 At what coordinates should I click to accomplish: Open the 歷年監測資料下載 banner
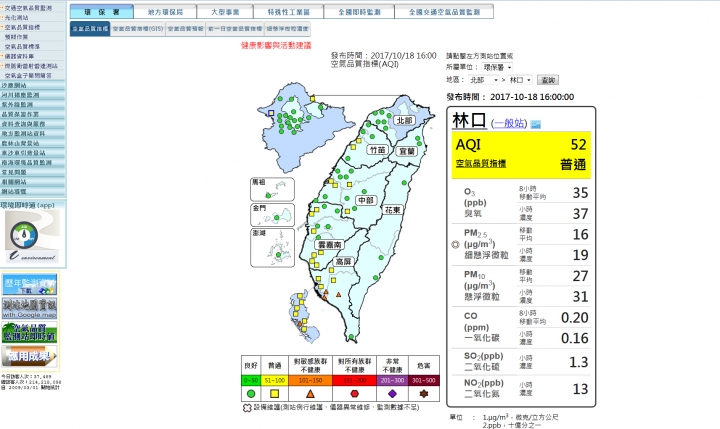pyautogui.click(x=29, y=284)
